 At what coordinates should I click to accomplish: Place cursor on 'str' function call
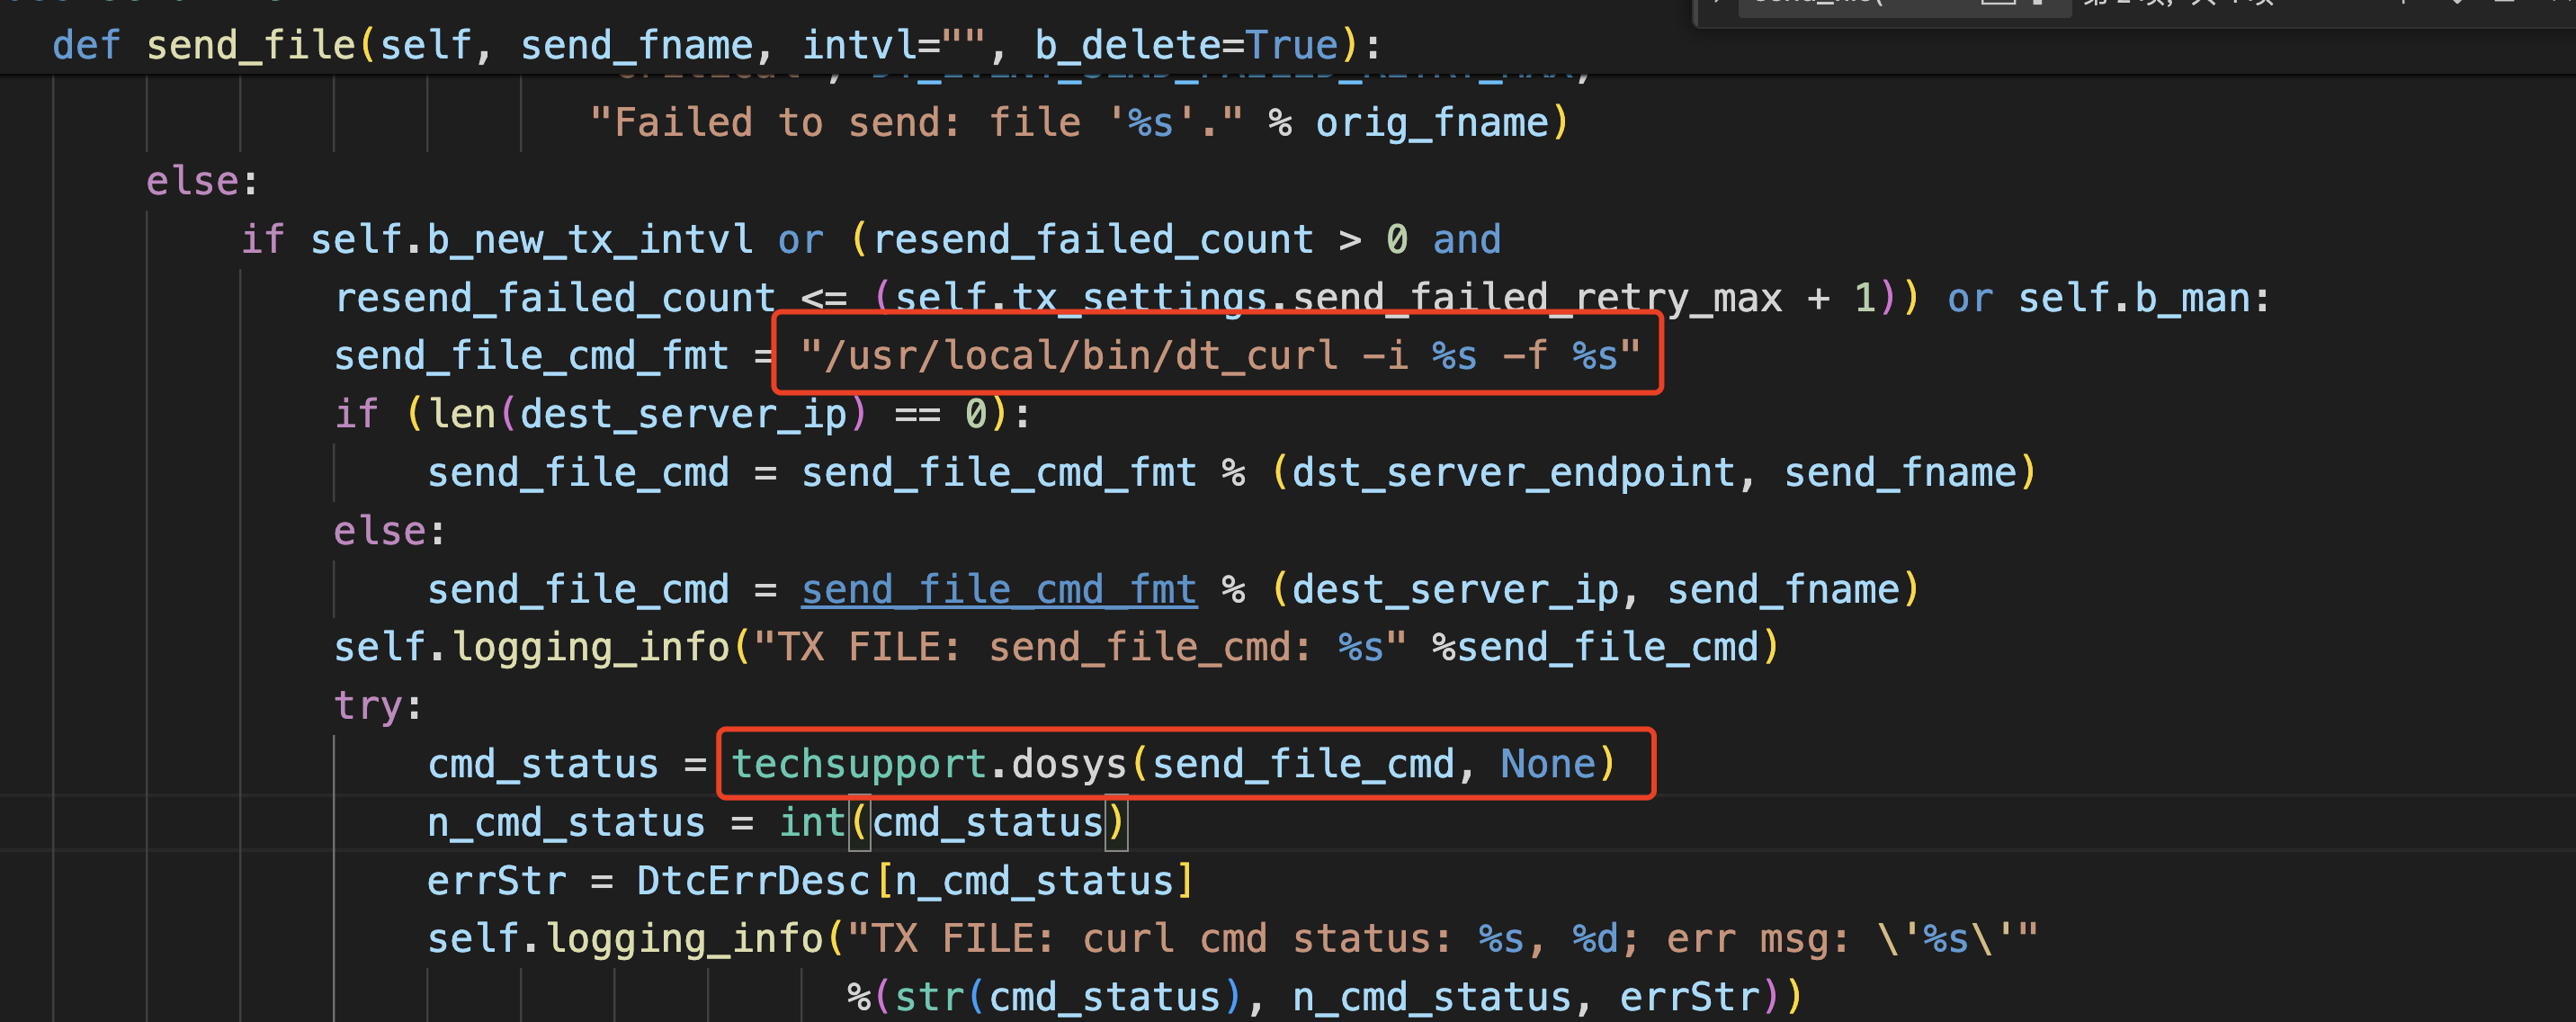click(x=929, y=997)
